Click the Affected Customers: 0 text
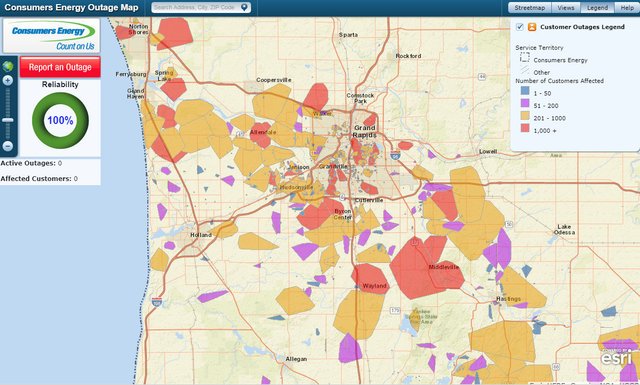Image resolution: width=640 pixels, height=385 pixels. click(39, 179)
